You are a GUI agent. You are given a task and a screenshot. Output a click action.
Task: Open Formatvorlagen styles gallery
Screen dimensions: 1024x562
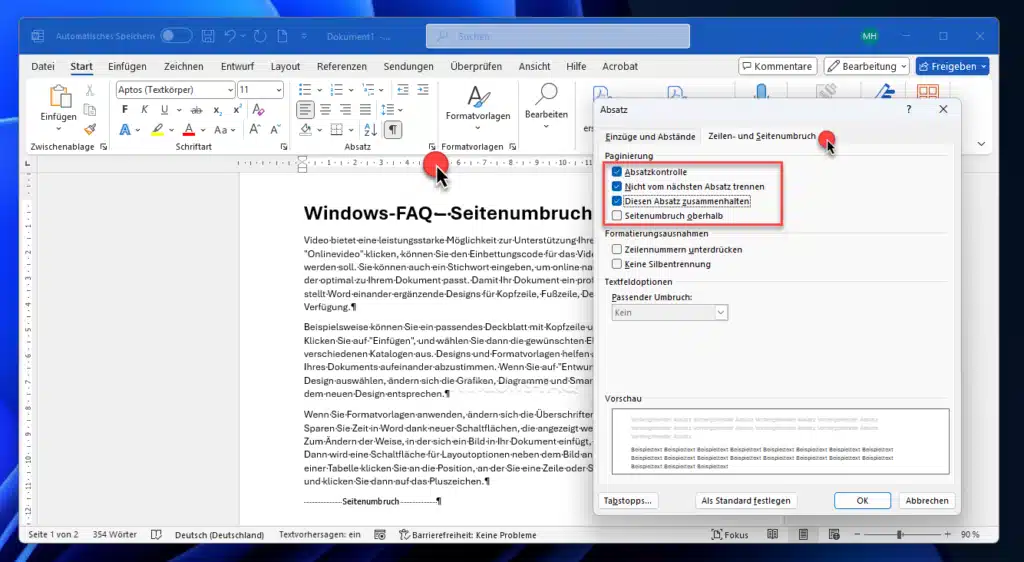pos(478,106)
